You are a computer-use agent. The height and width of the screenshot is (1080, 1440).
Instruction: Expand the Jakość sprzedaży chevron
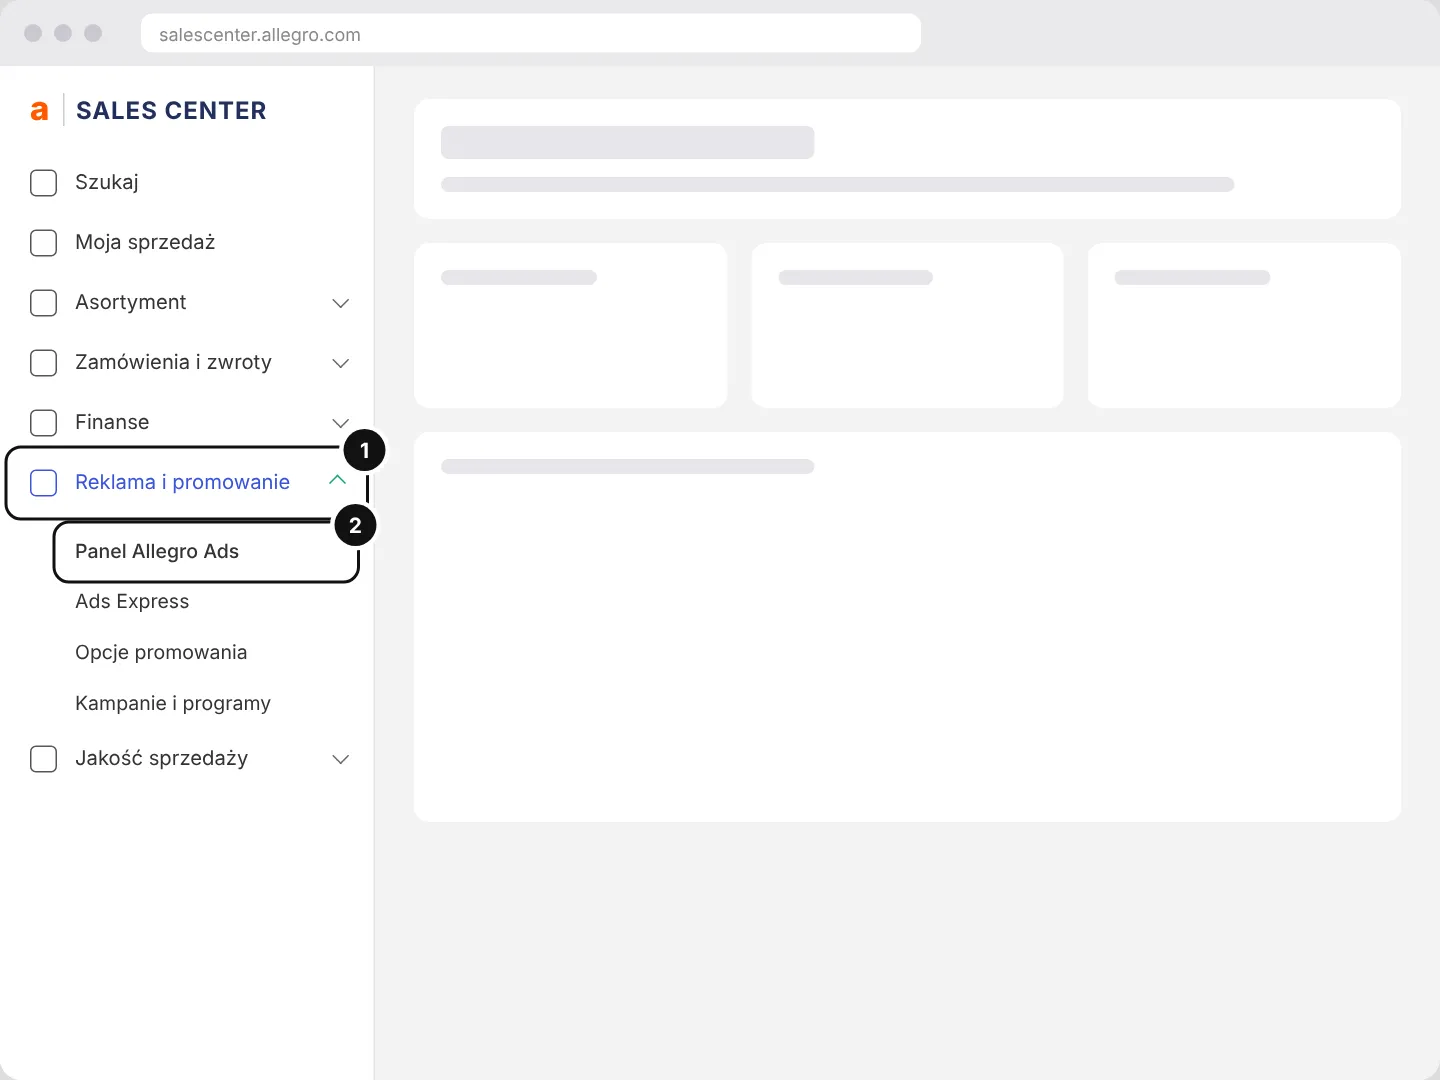point(341,759)
